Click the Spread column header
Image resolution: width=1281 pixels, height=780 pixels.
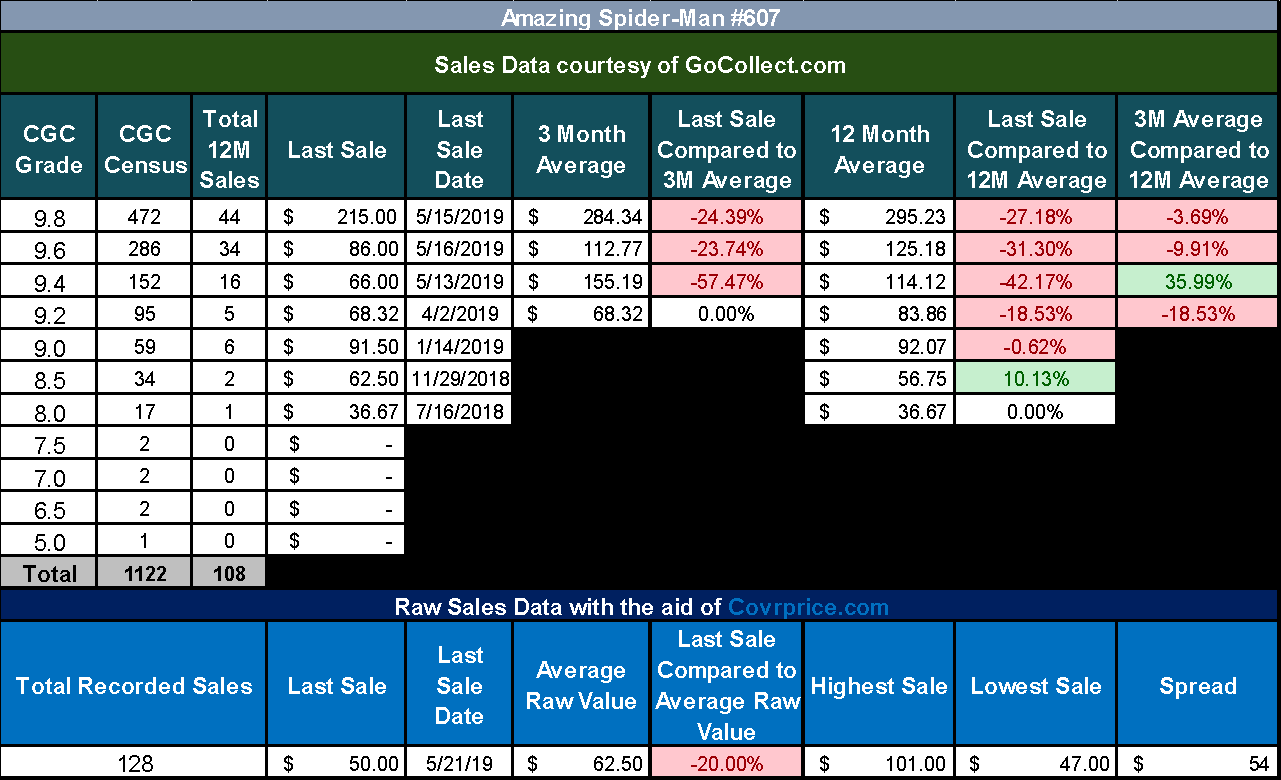pyautogui.click(x=1198, y=686)
